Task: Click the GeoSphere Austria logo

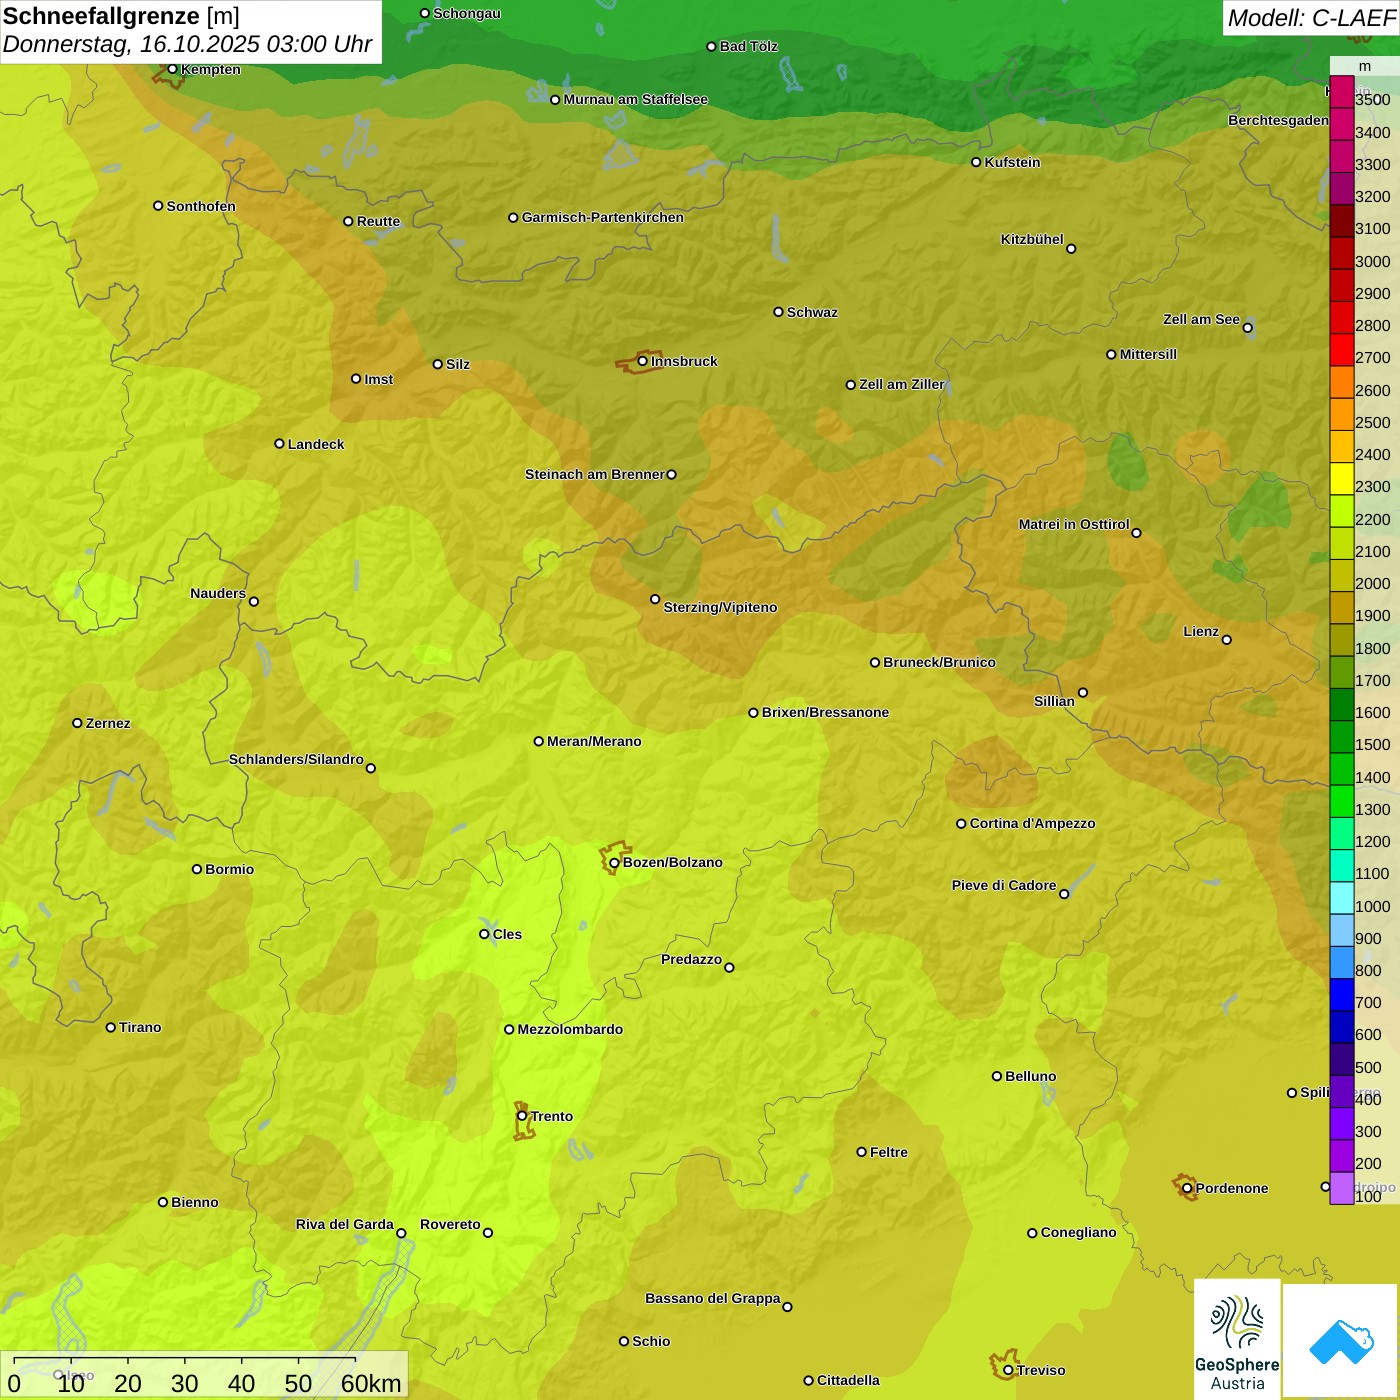Action: pos(1237,1339)
